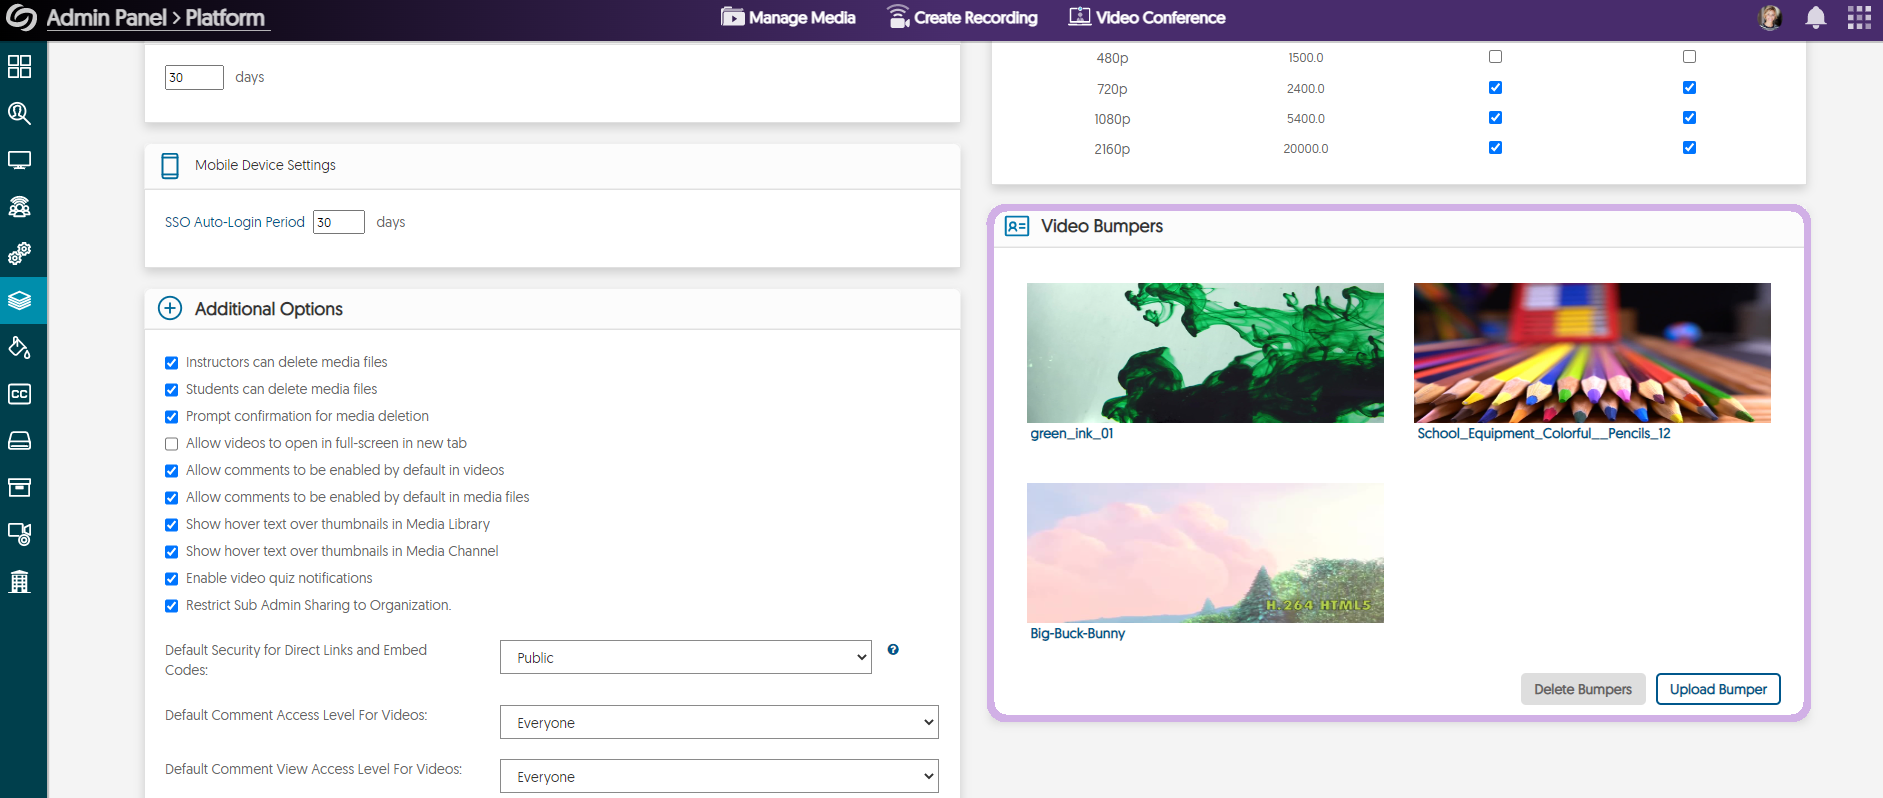
Task: Click the help icon beside Public dropdown
Action: 893,650
